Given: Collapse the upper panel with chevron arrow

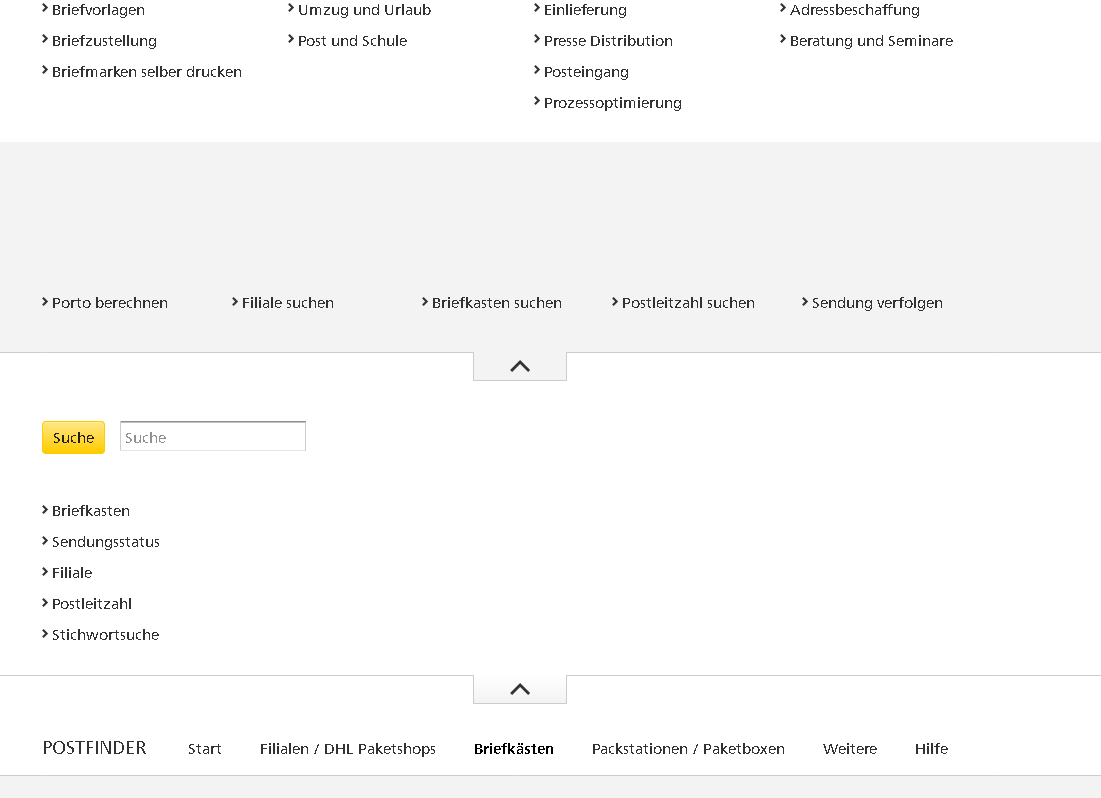Looking at the screenshot, I should point(519,366).
